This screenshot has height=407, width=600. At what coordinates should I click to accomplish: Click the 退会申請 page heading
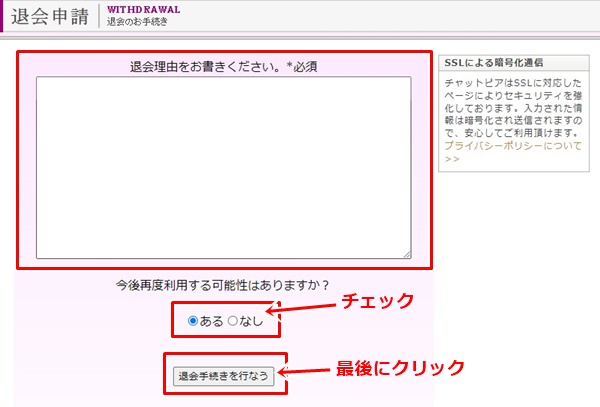[51, 18]
